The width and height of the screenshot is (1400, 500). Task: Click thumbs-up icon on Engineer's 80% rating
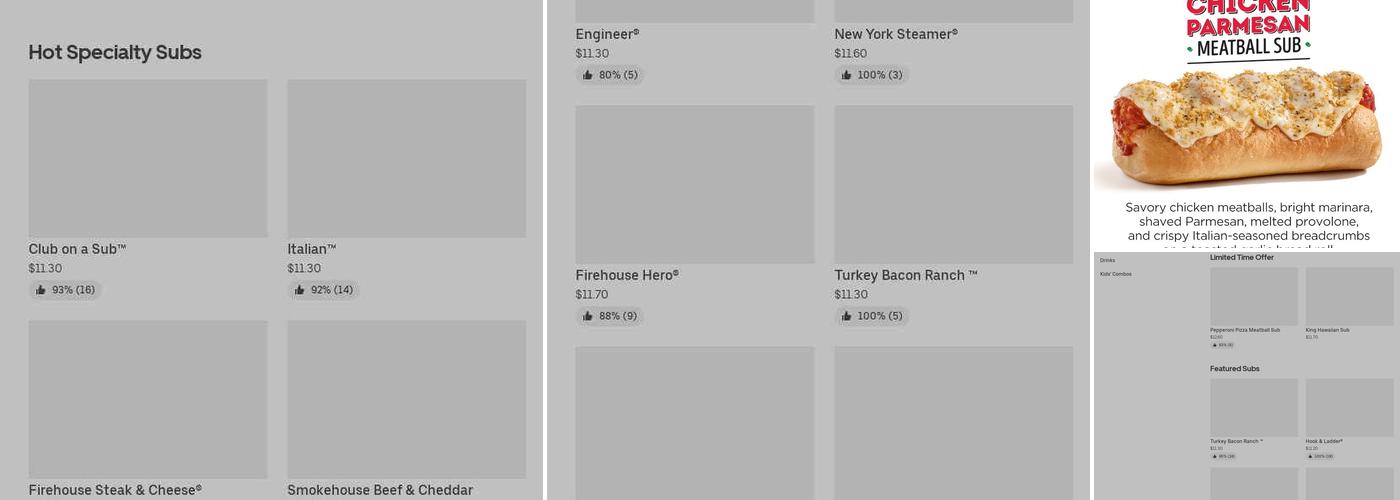coord(588,75)
